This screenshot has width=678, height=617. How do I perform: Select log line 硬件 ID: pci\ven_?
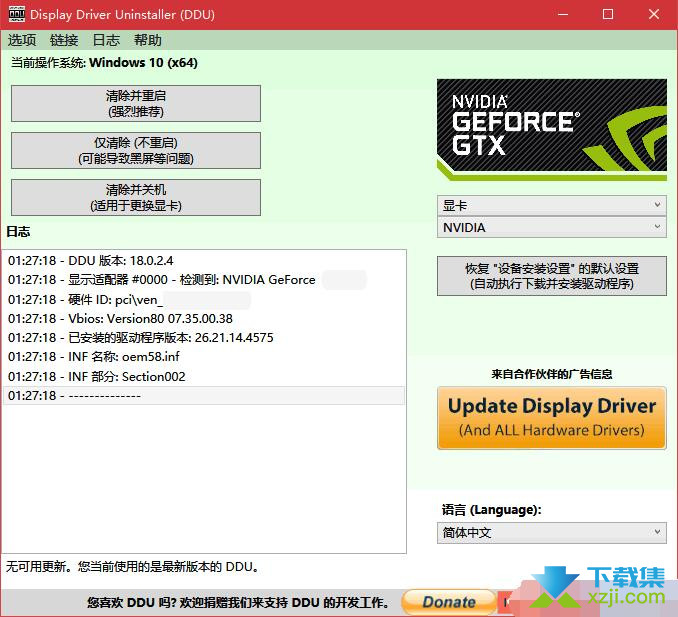tap(204, 299)
